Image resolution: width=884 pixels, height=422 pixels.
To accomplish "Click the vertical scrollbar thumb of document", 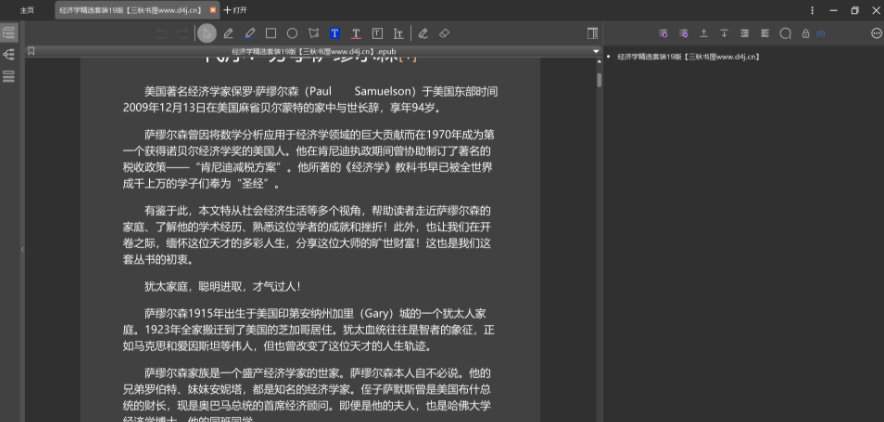I will point(599,80).
